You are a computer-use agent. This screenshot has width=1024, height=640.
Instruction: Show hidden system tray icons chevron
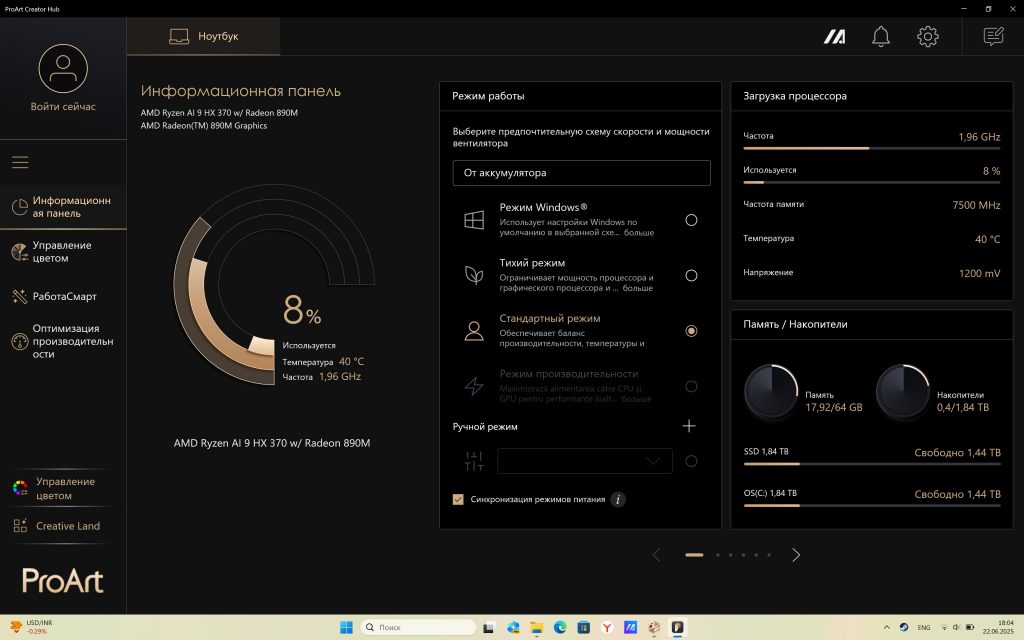click(x=886, y=627)
